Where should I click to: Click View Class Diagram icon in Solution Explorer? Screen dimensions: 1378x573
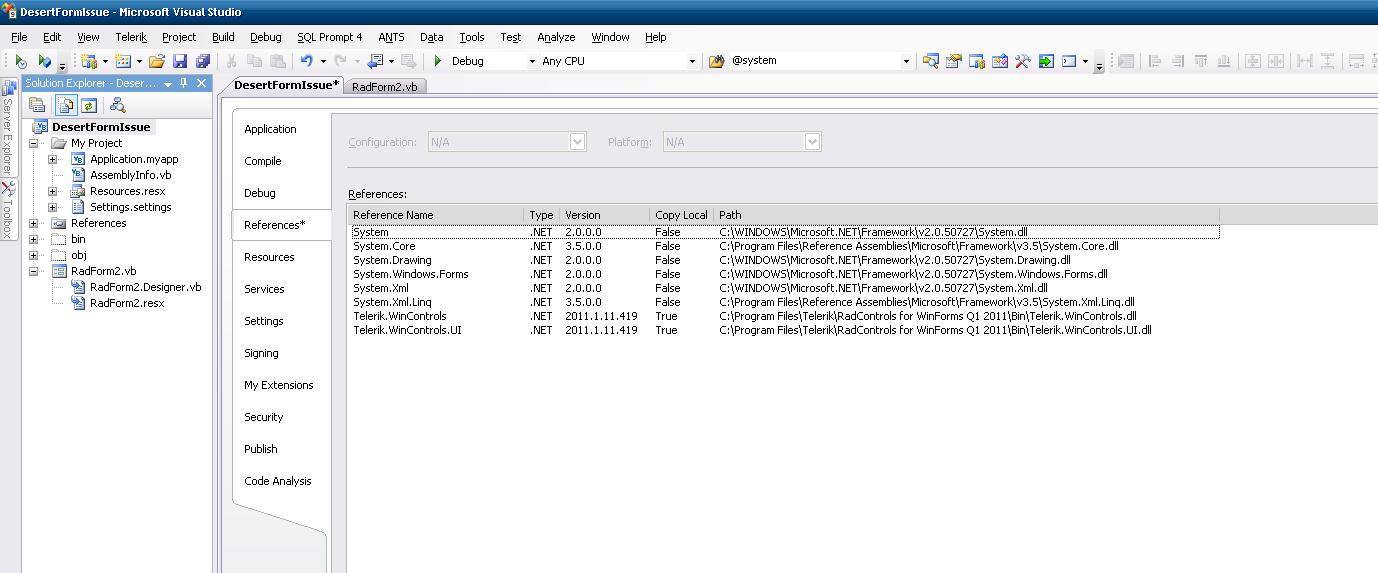[x=117, y=105]
